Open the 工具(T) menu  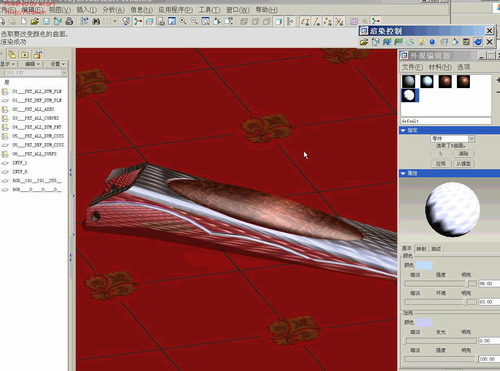pos(210,10)
